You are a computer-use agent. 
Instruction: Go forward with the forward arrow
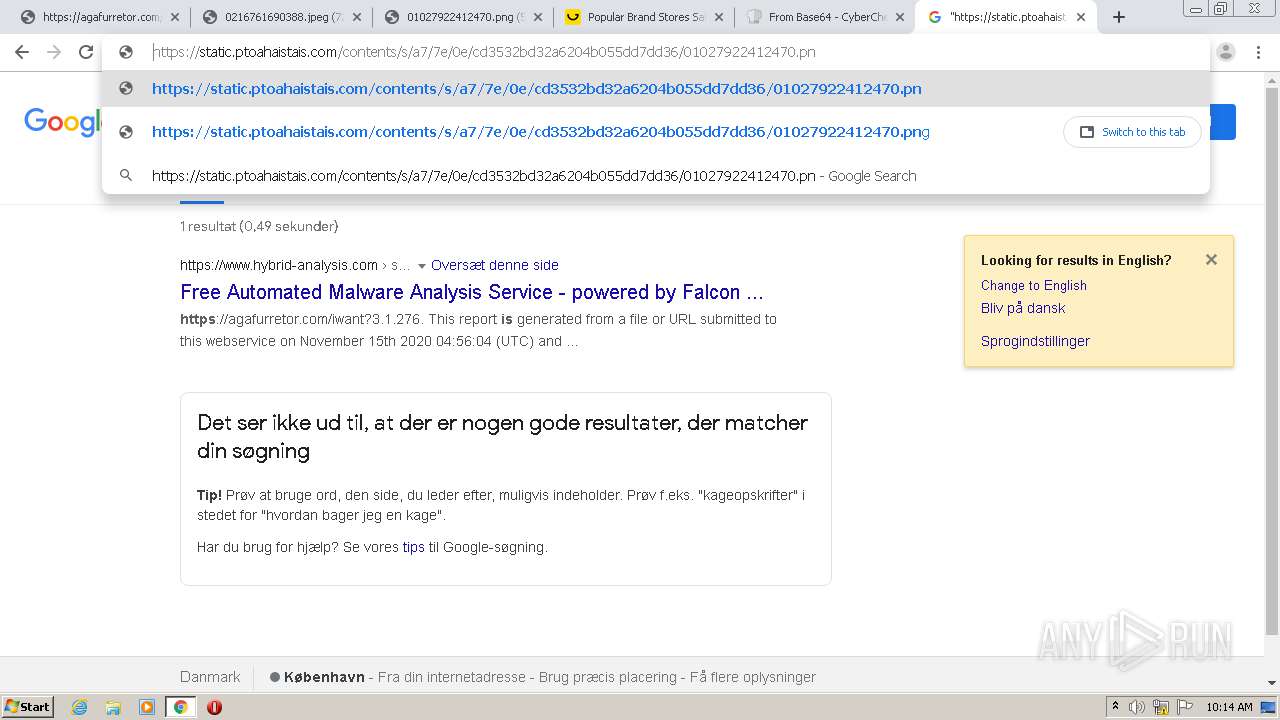pos(54,52)
